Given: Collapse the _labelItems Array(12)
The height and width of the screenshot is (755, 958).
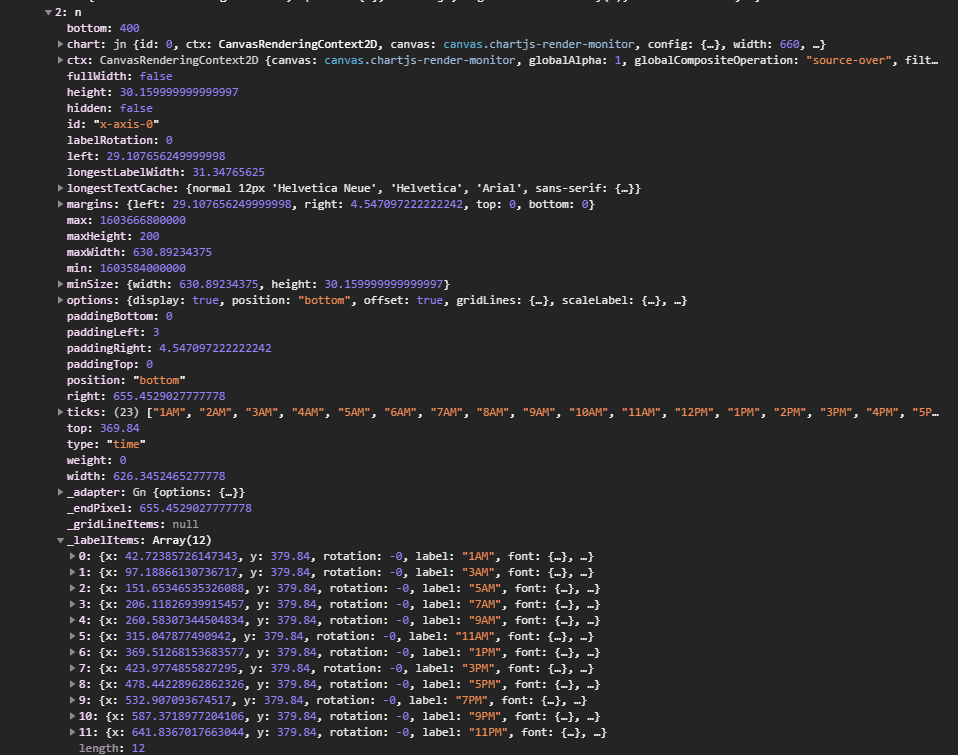Looking at the screenshot, I should [58, 539].
